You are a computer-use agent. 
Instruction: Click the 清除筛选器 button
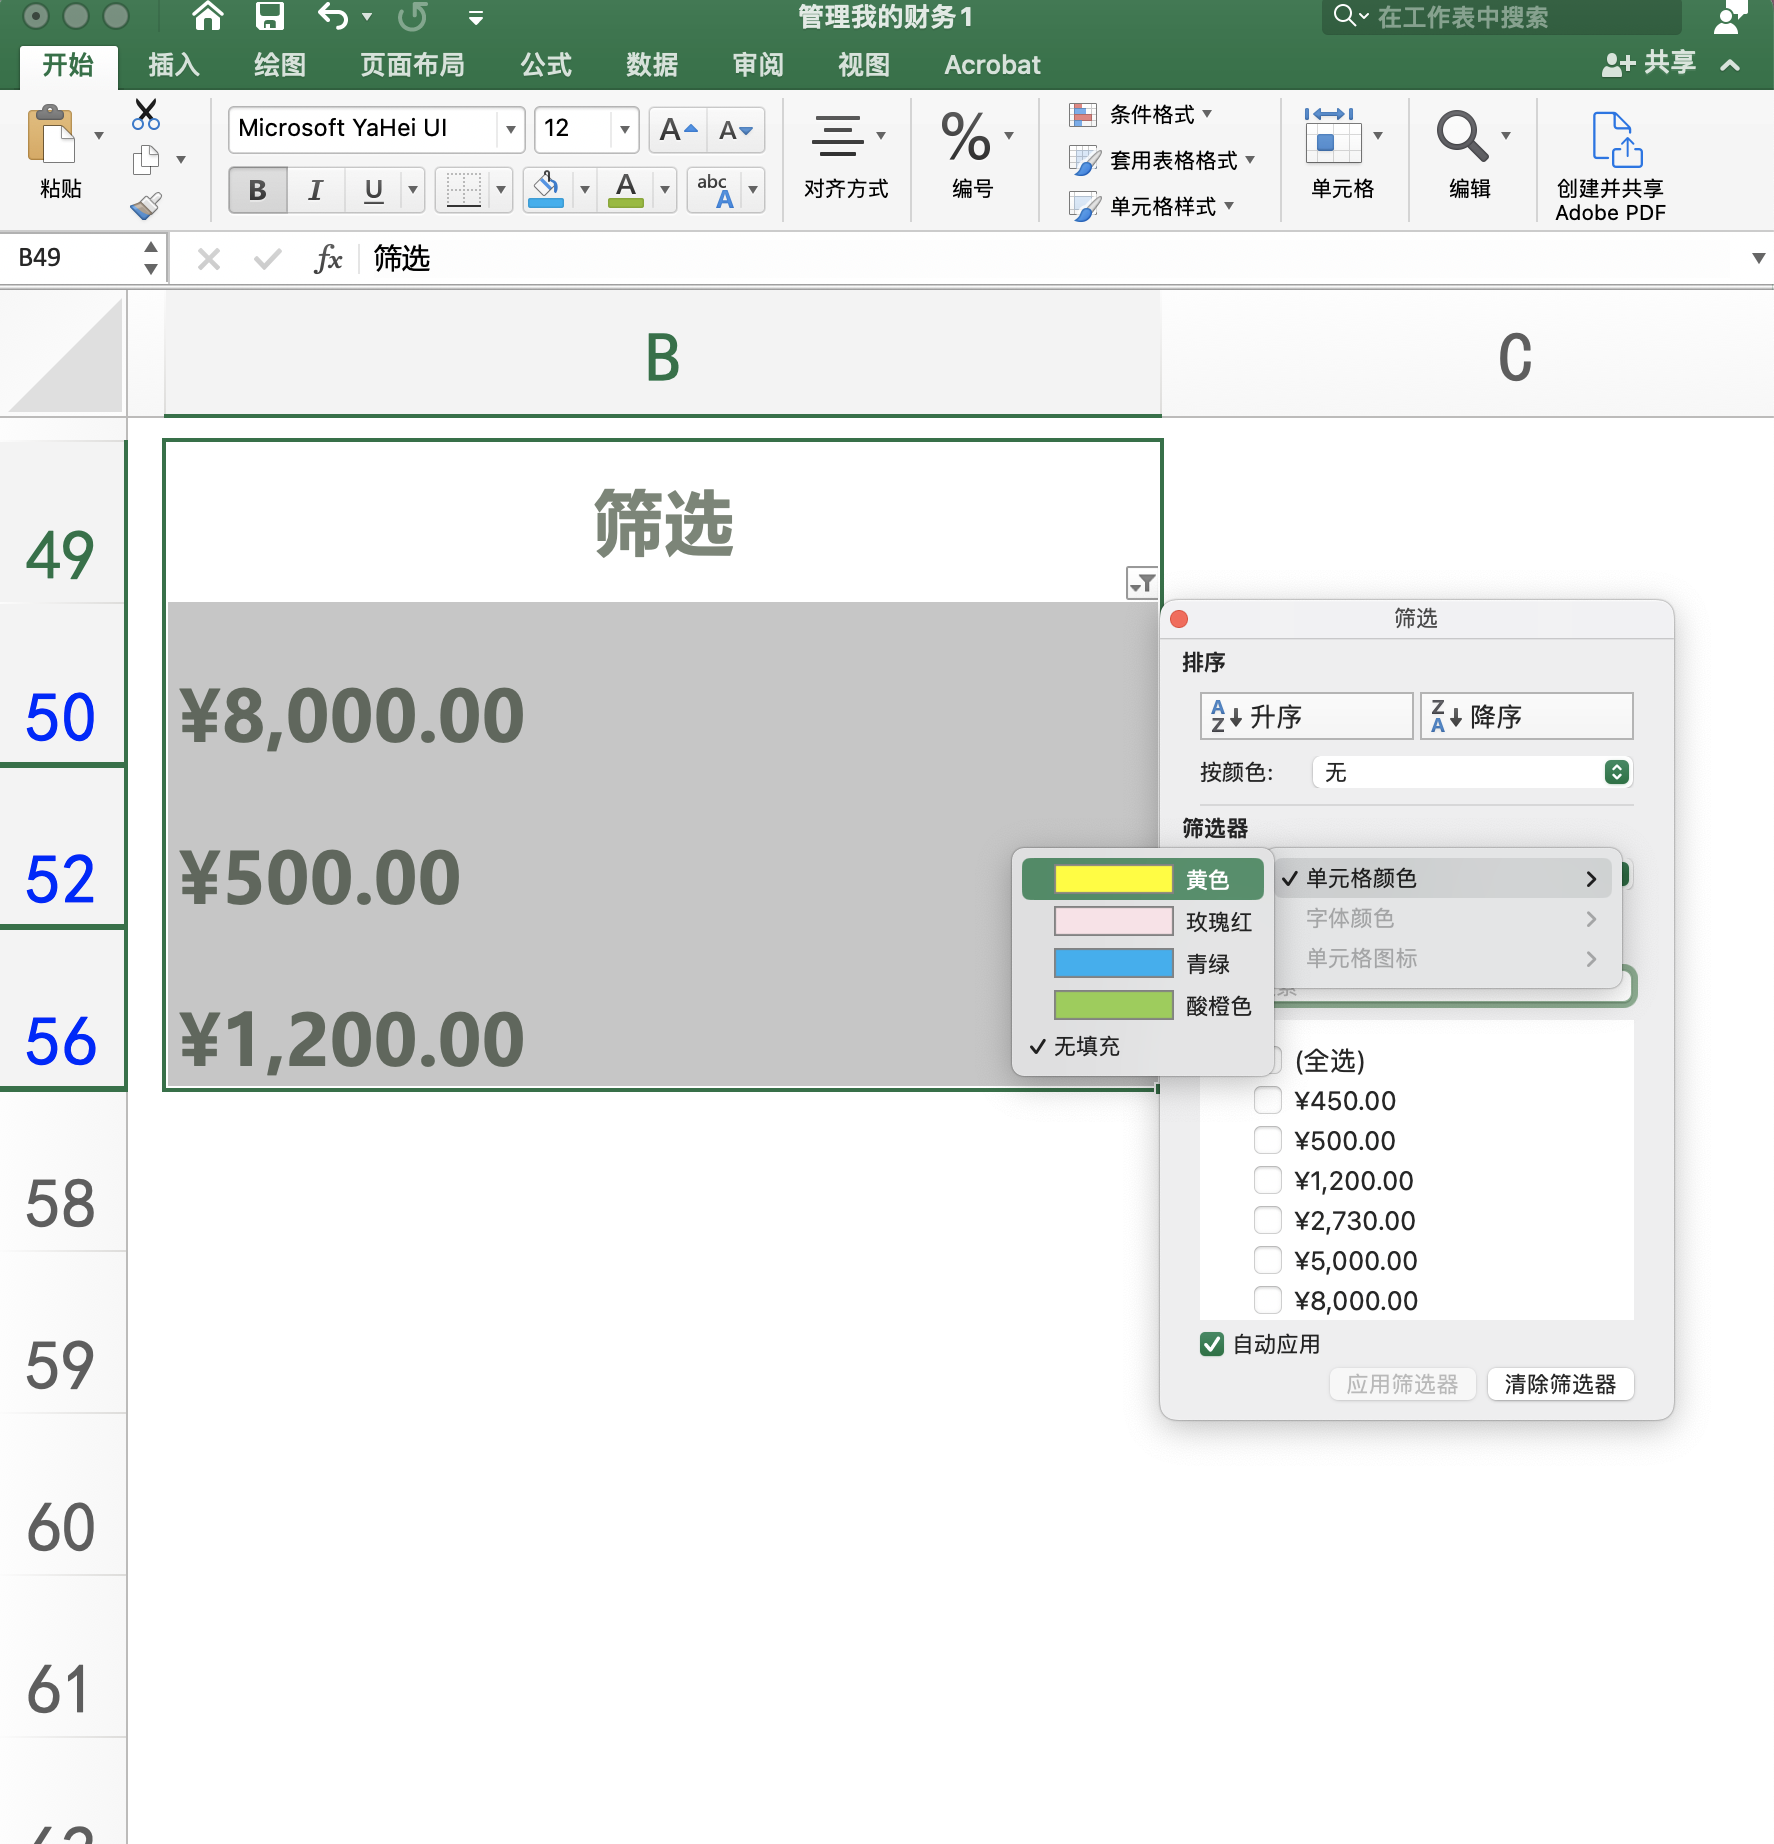click(1559, 1384)
